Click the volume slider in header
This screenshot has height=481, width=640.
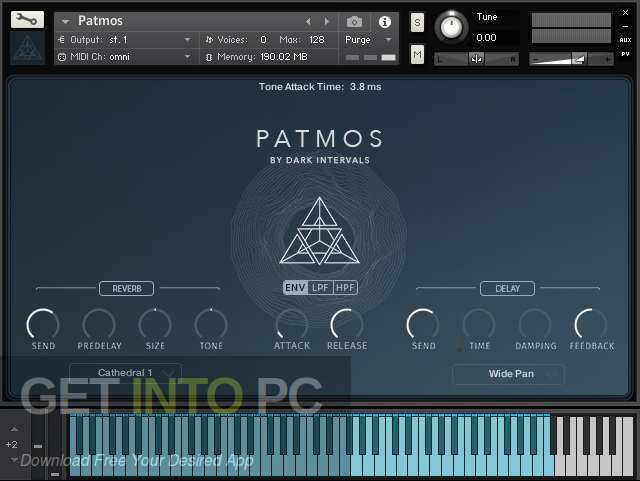click(x=571, y=59)
